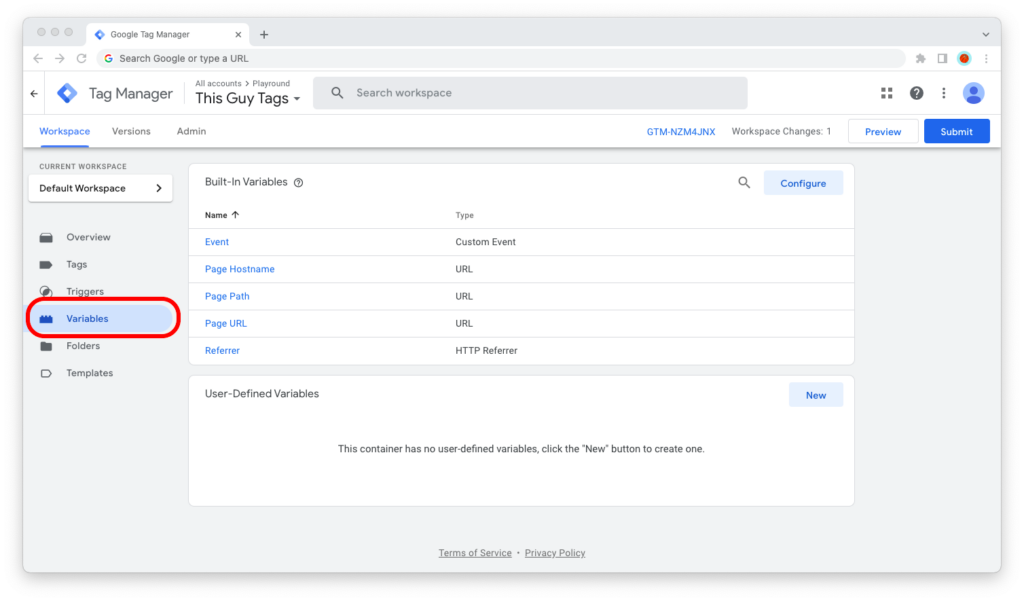Click the Submit button
This screenshot has width=1024, height=601.
(x=957, y=131)
